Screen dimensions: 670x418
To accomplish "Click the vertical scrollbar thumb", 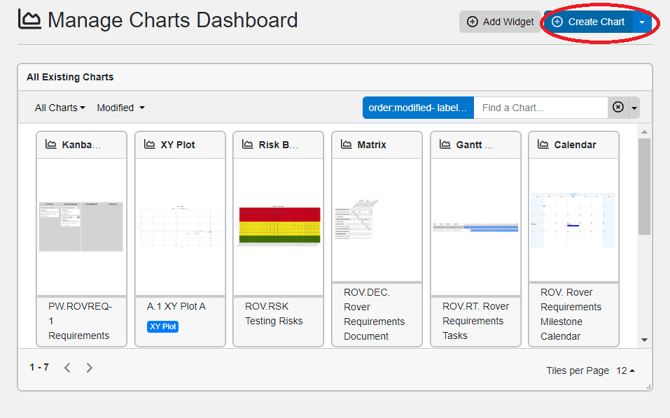I will [644, 186].
